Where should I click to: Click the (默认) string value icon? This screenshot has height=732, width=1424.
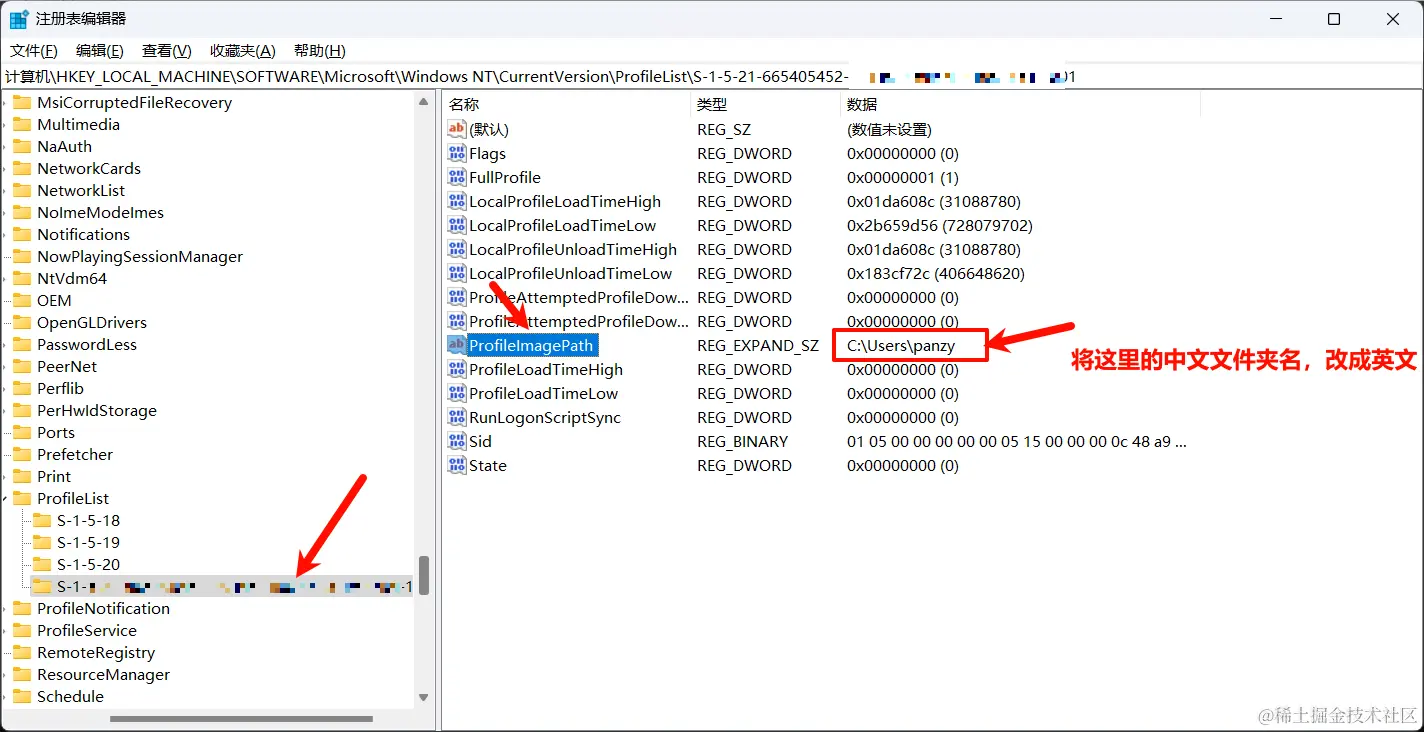click(x=456, y=129)
